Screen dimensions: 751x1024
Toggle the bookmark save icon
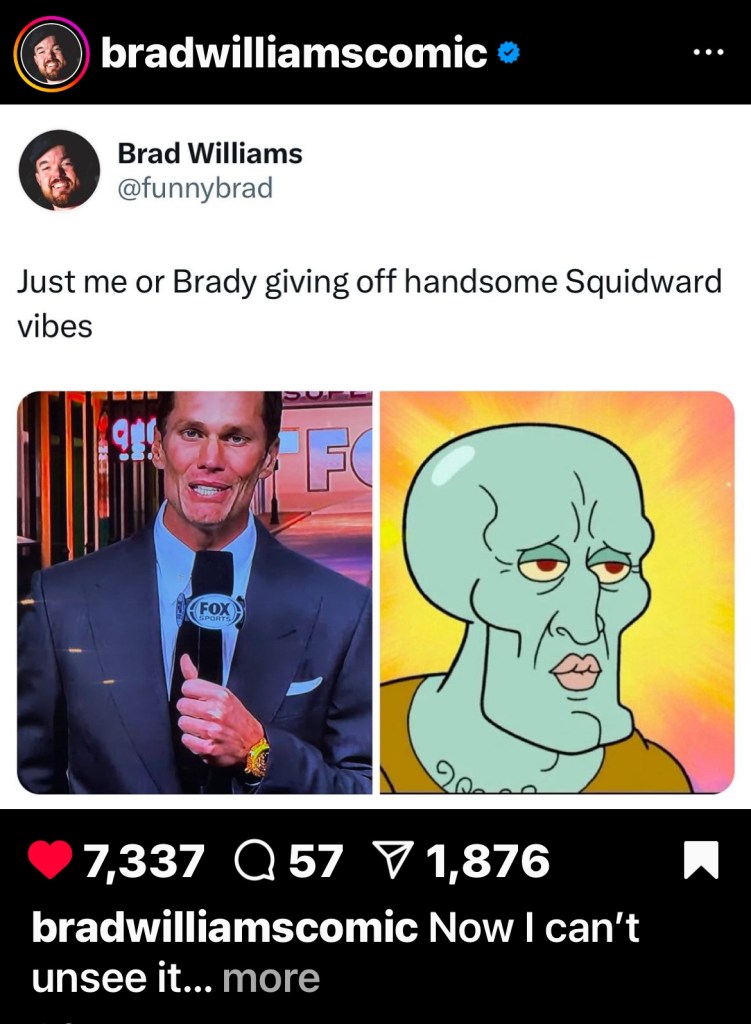pos(701,861)
